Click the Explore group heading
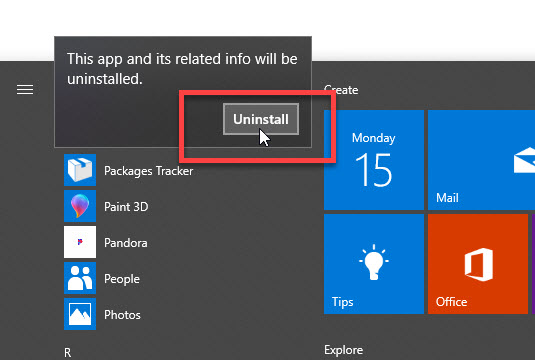This screenshot has width=535, height=360. [343, 350]
